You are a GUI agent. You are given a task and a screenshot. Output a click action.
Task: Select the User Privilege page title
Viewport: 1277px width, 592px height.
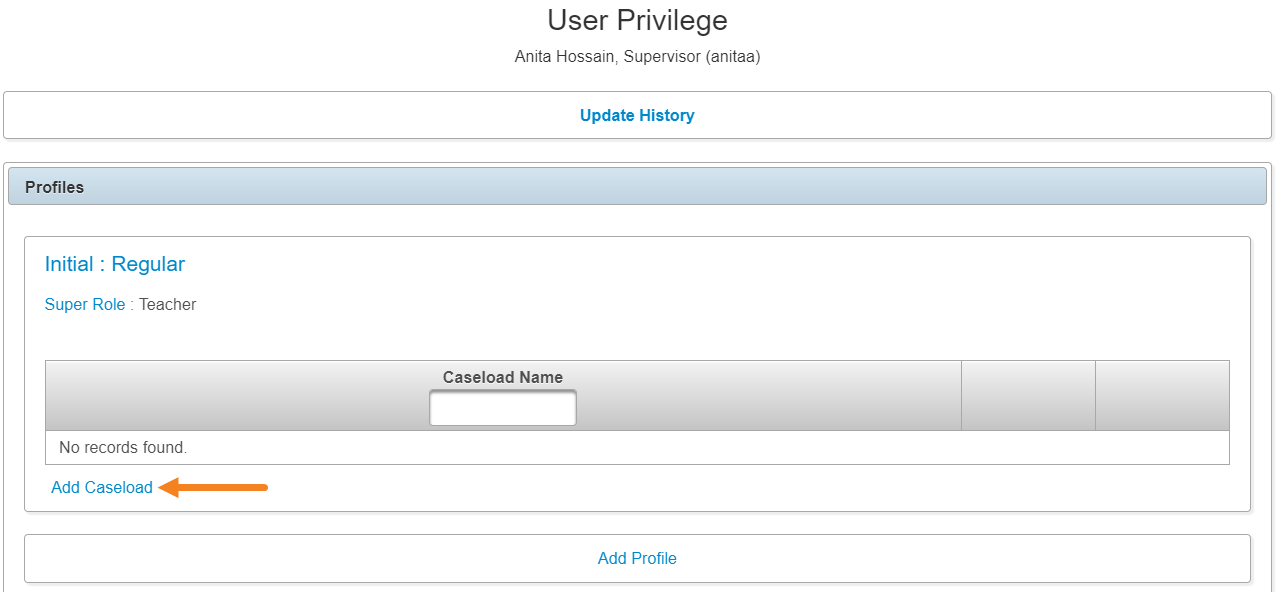[x=637, y=20]
